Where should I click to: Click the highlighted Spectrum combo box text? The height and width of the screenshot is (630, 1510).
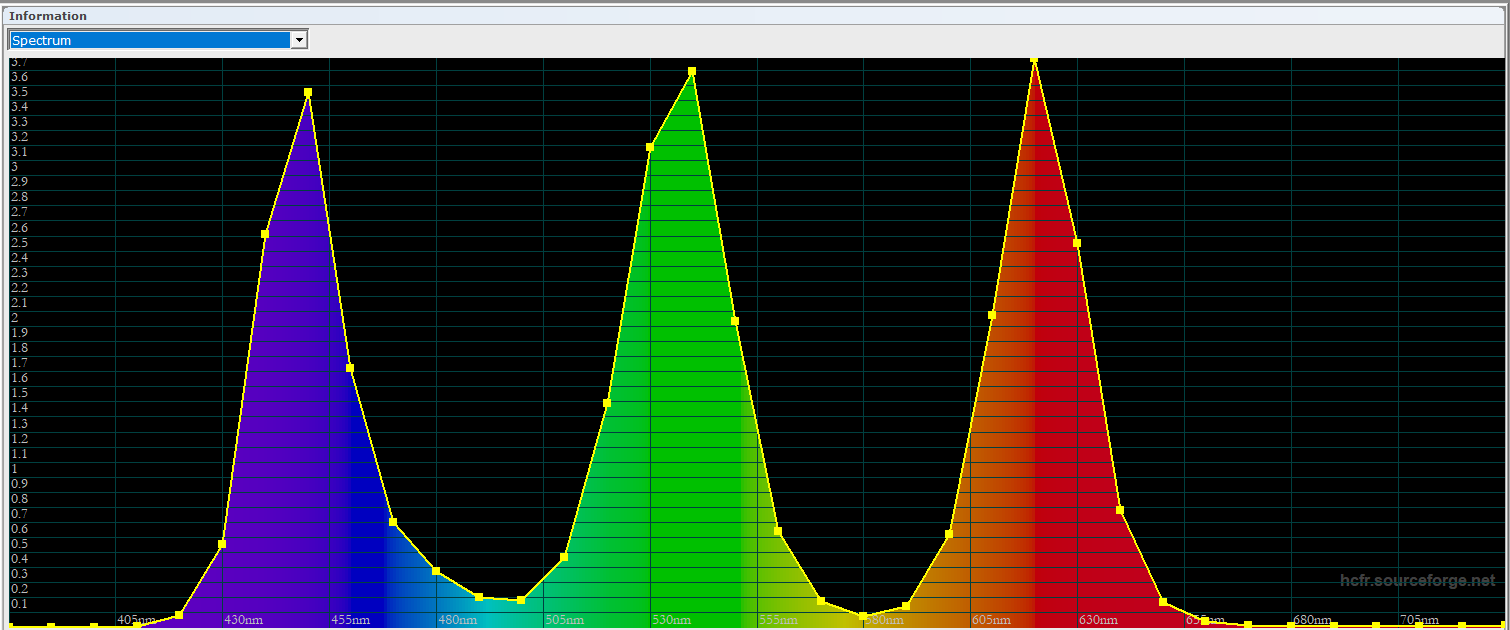tap(148, 40)
